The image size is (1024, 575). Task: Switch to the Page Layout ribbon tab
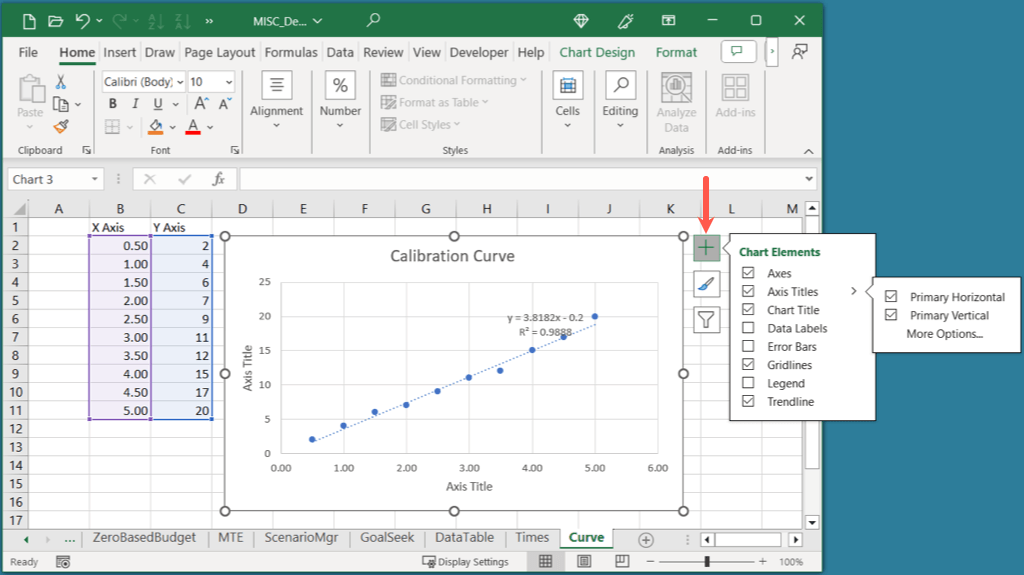220,53
